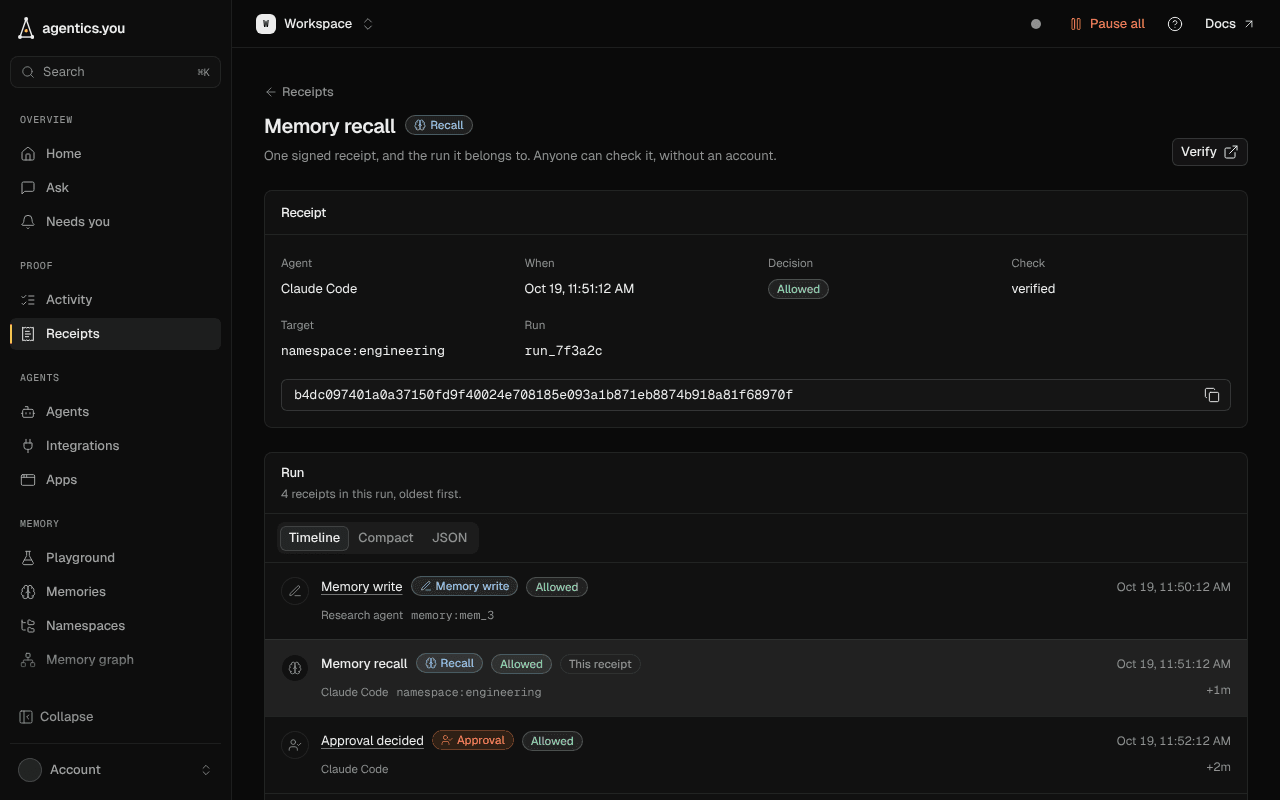
Task: Open the Memory write receipt link
Action: coord(361,587)
